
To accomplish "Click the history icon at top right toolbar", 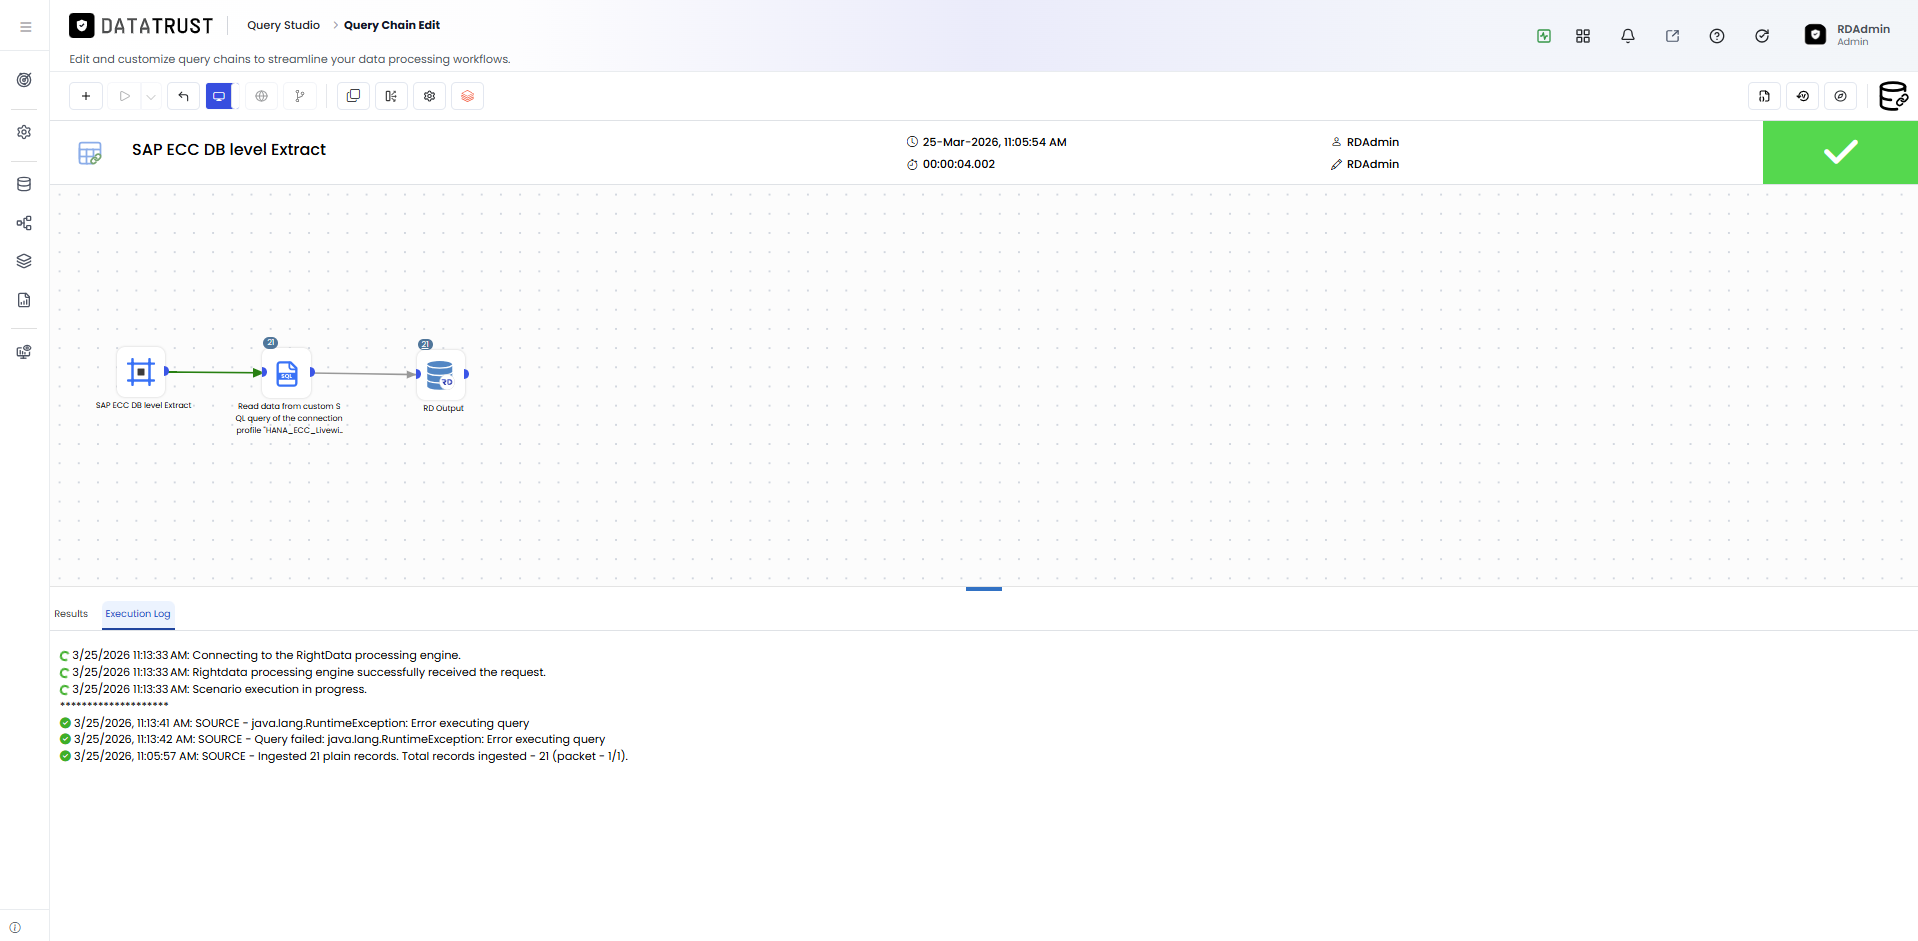I will [x=1803, y=96].
